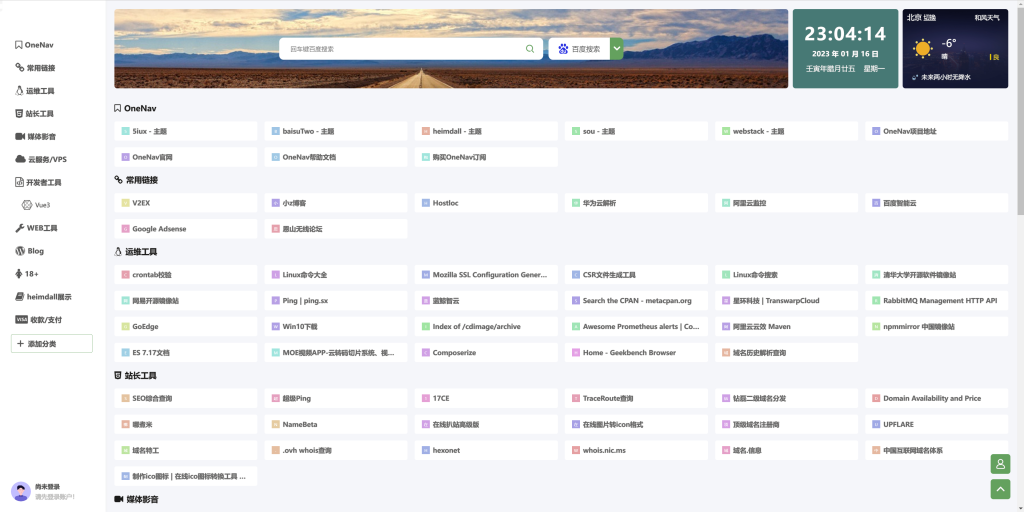Open OneNav官网 link

tap(185, 157)
